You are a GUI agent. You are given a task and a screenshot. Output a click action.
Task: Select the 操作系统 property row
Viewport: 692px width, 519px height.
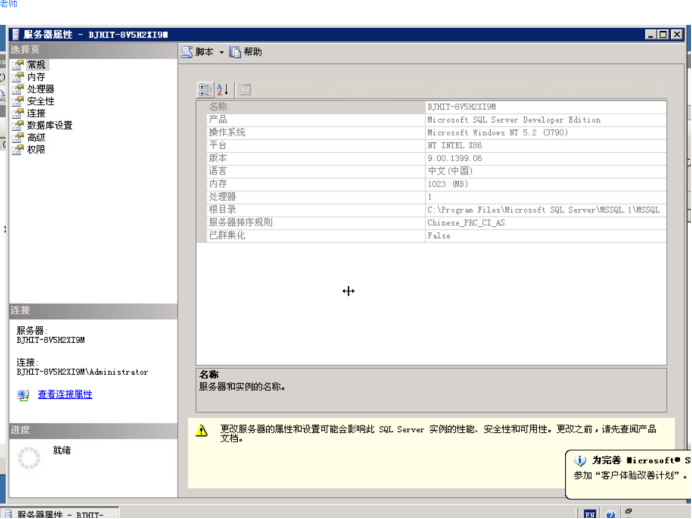431,132
